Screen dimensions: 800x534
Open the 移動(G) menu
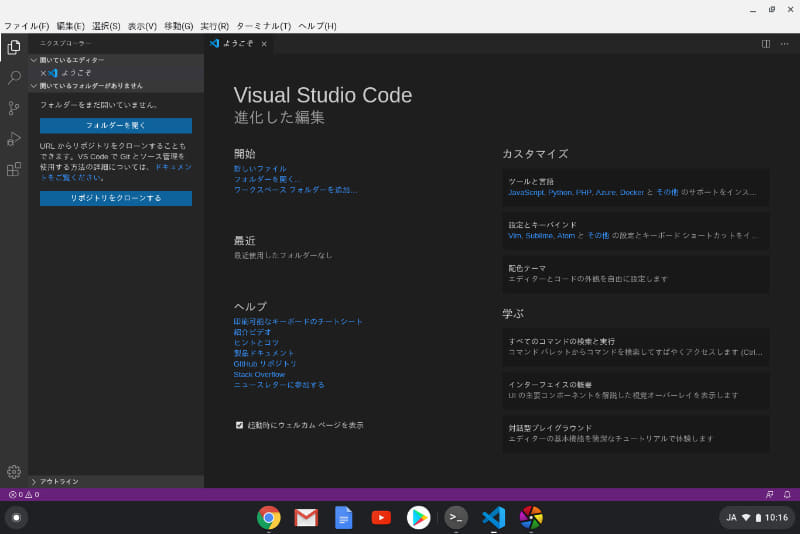click(x=179, y=26)
